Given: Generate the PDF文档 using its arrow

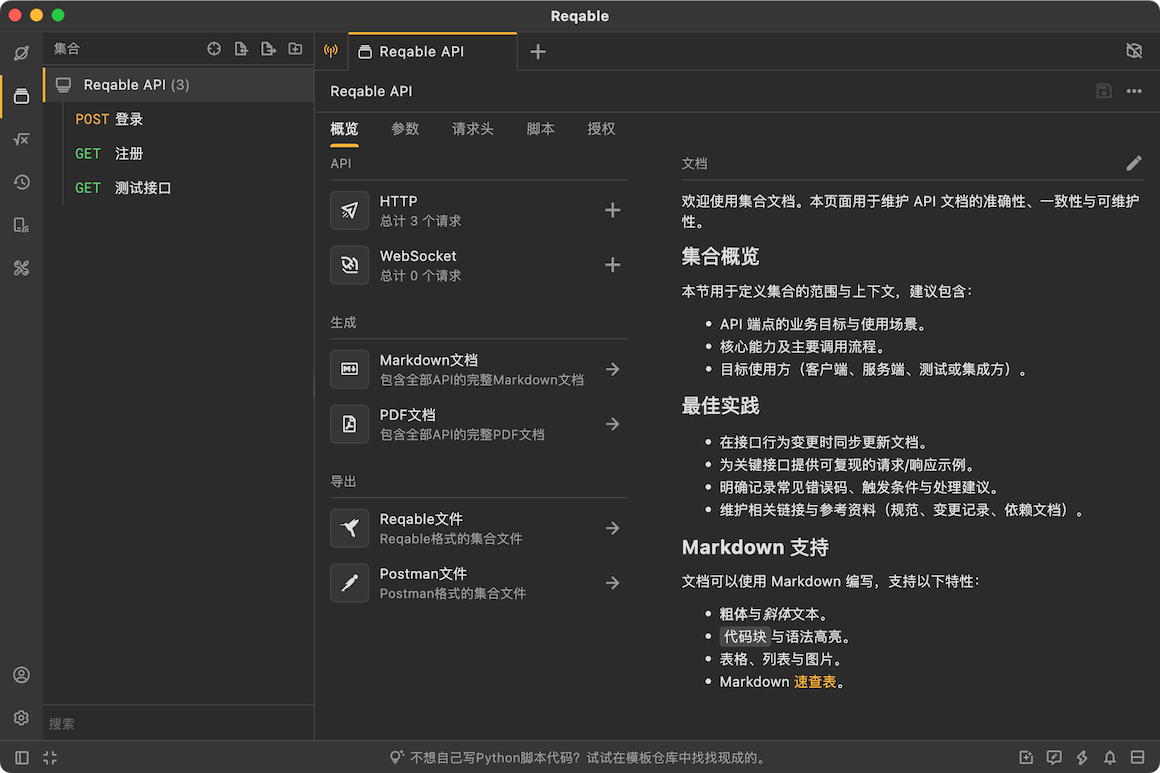Looking at the screenshot, I should (x=613, y=424).
